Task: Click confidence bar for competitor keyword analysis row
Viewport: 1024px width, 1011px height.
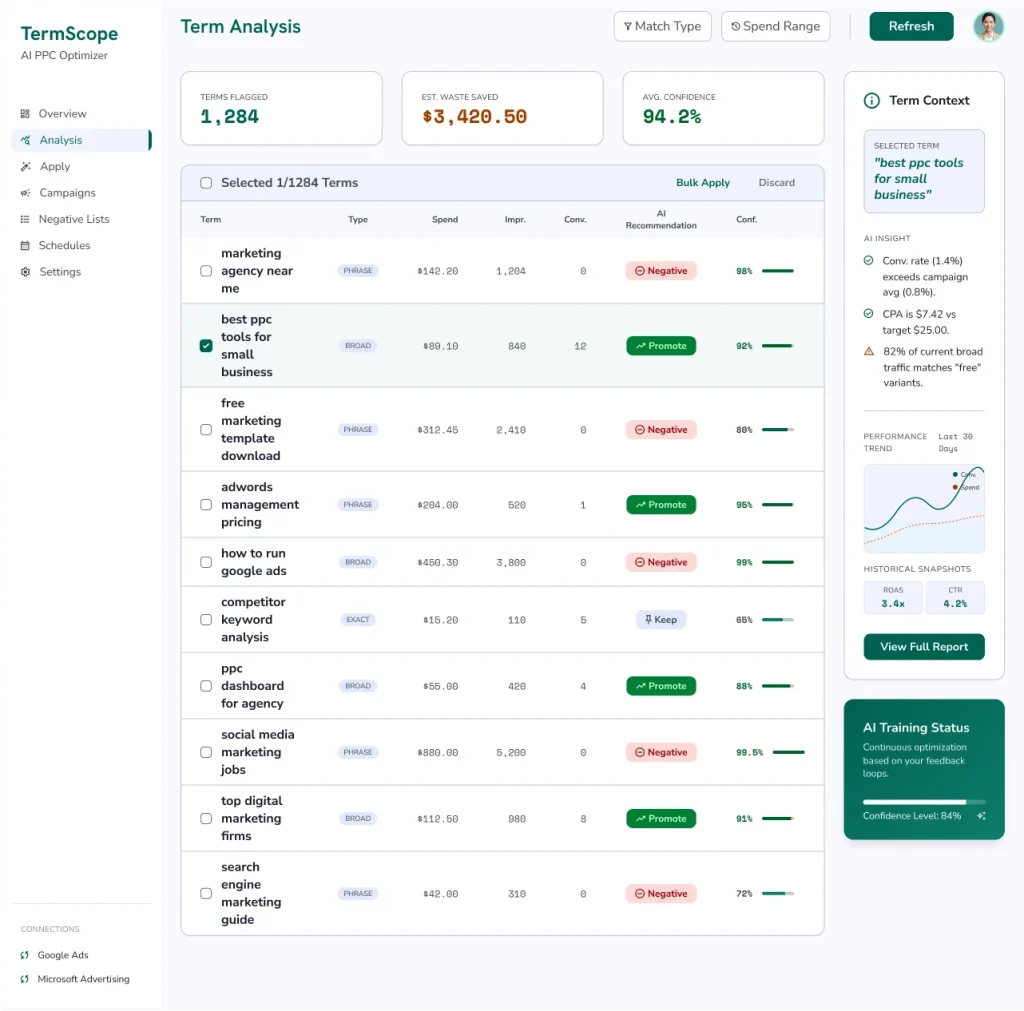Action: click(778, 620)
